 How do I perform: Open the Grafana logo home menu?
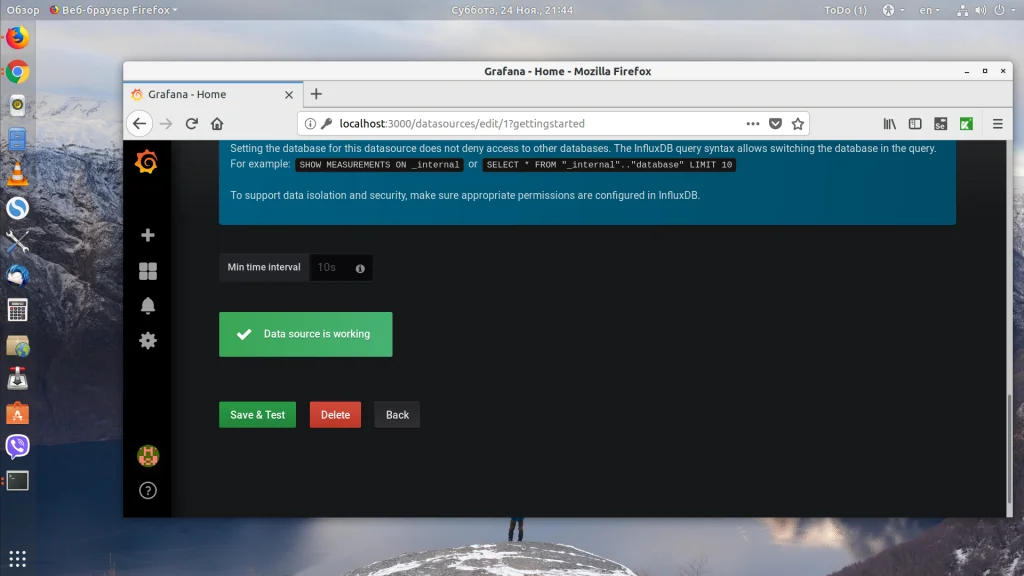click(147, 162)
